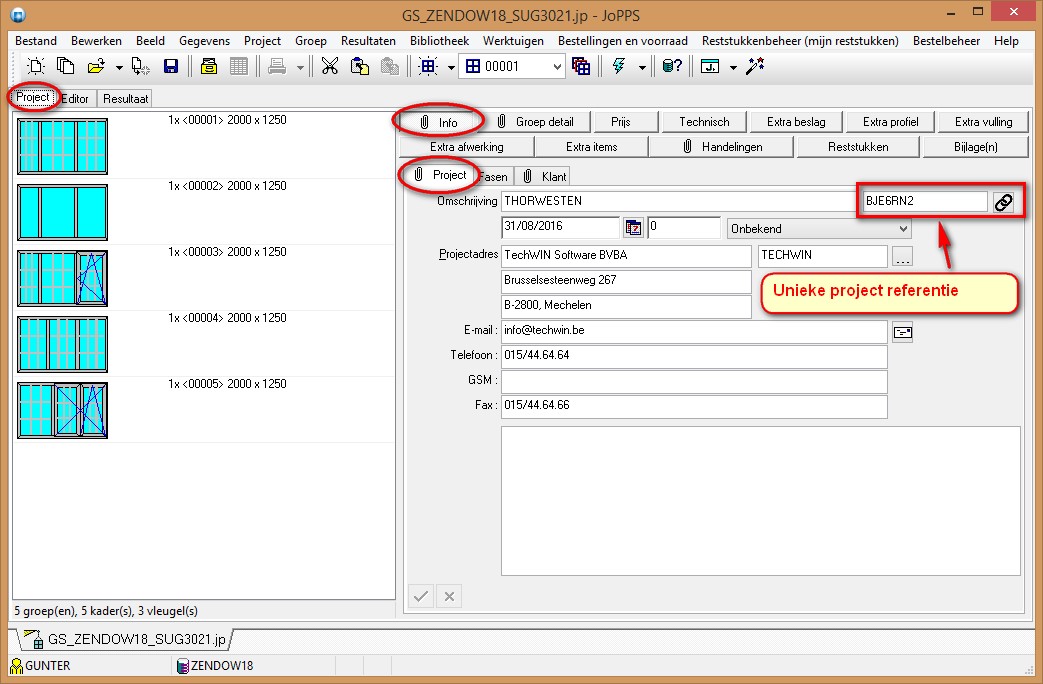Viewport: 1043px width, 684px height.
Task: Click the stacked windows icon after group selector
Action: coord(581,66)
